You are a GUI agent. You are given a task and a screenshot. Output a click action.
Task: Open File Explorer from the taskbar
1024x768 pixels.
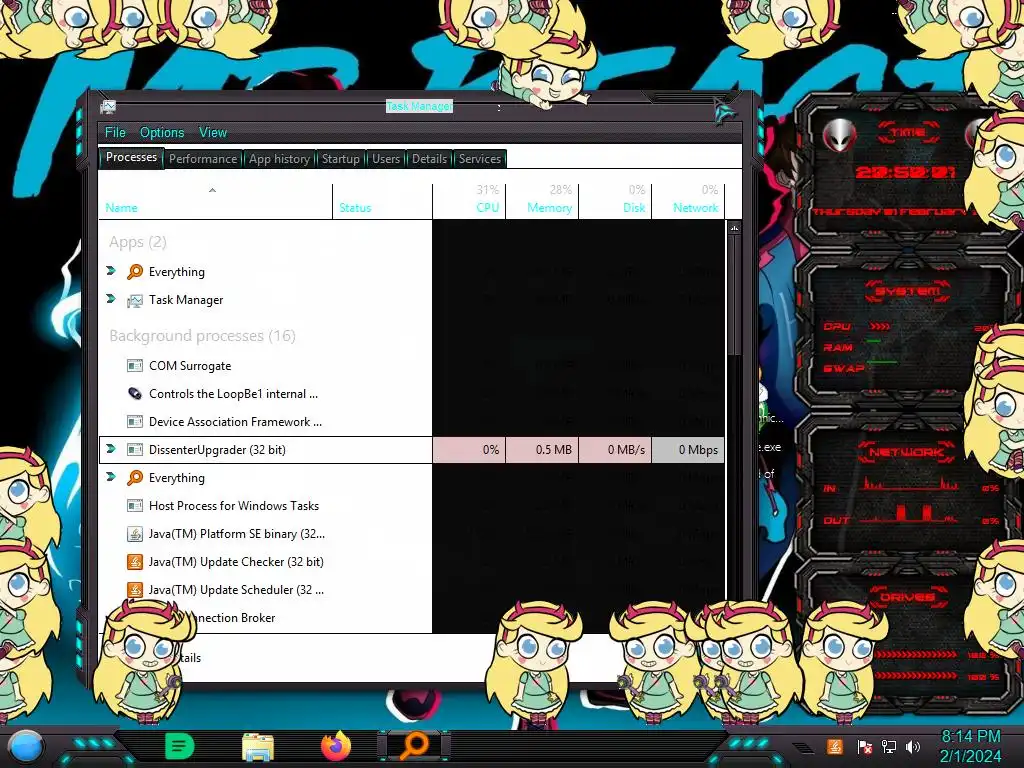(258, 746)
